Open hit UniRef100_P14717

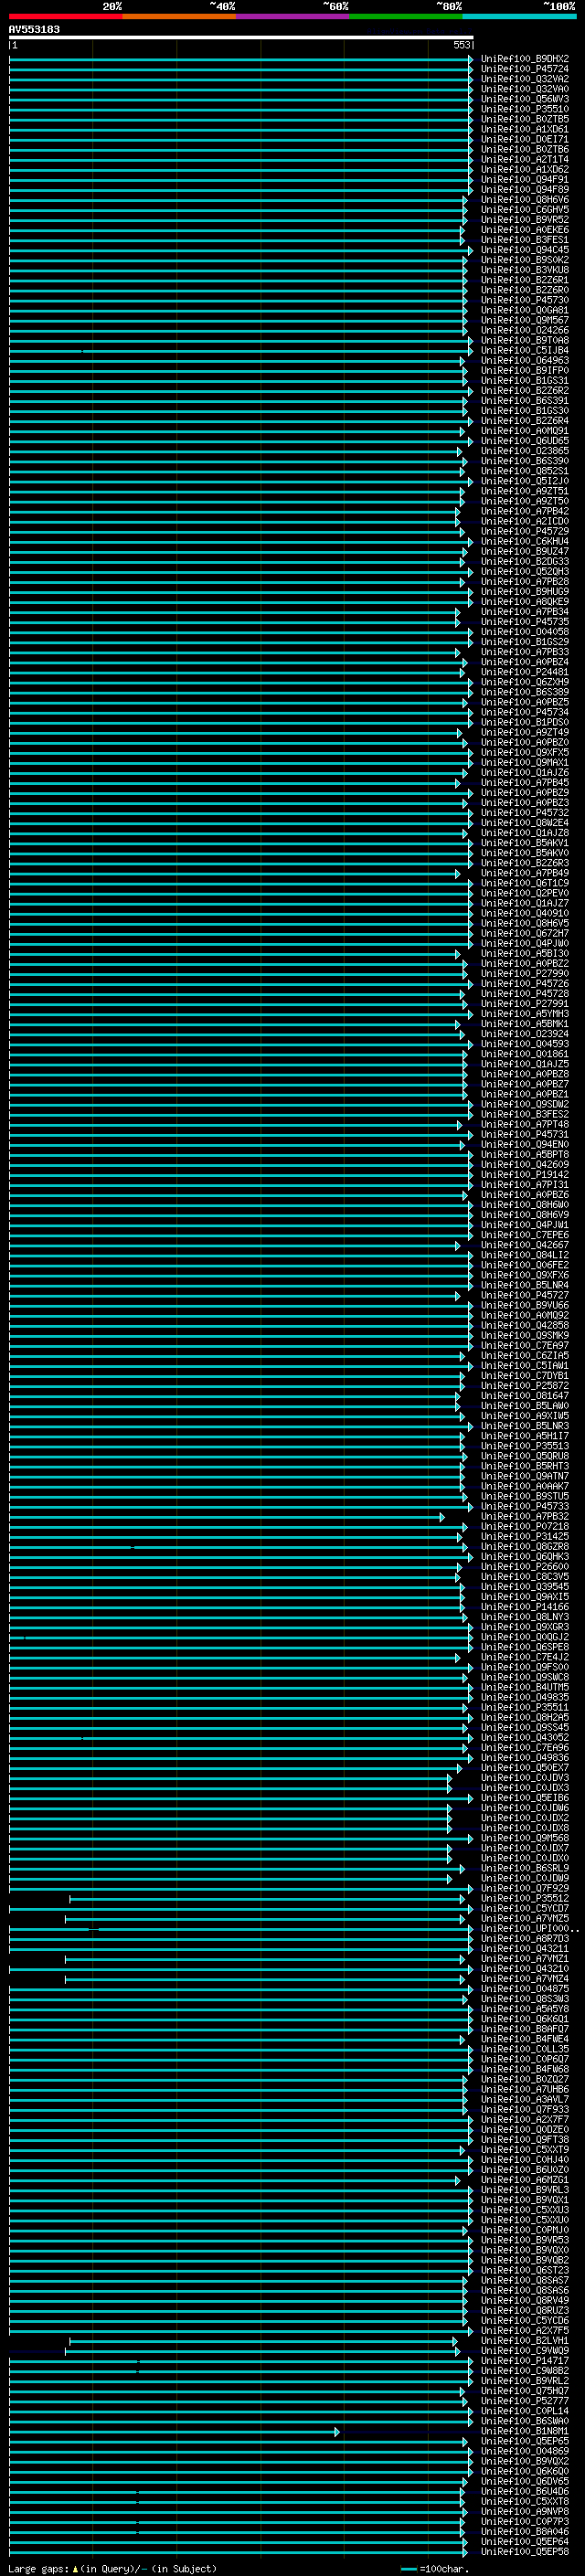(x=525, y=2360)
